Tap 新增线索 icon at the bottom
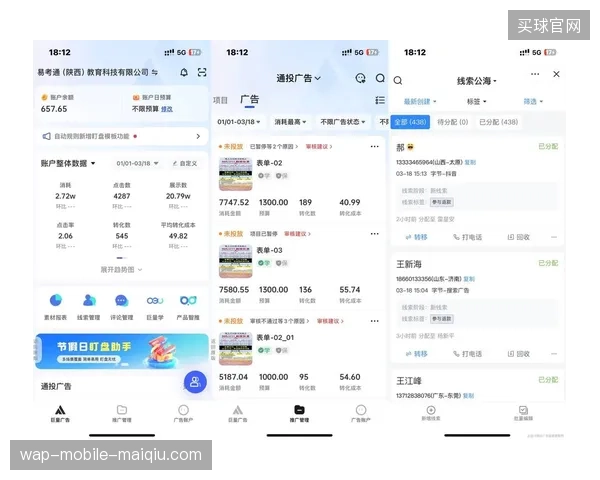Image resolution: width=600 pixels, height=480 pixels. (431, 410)
